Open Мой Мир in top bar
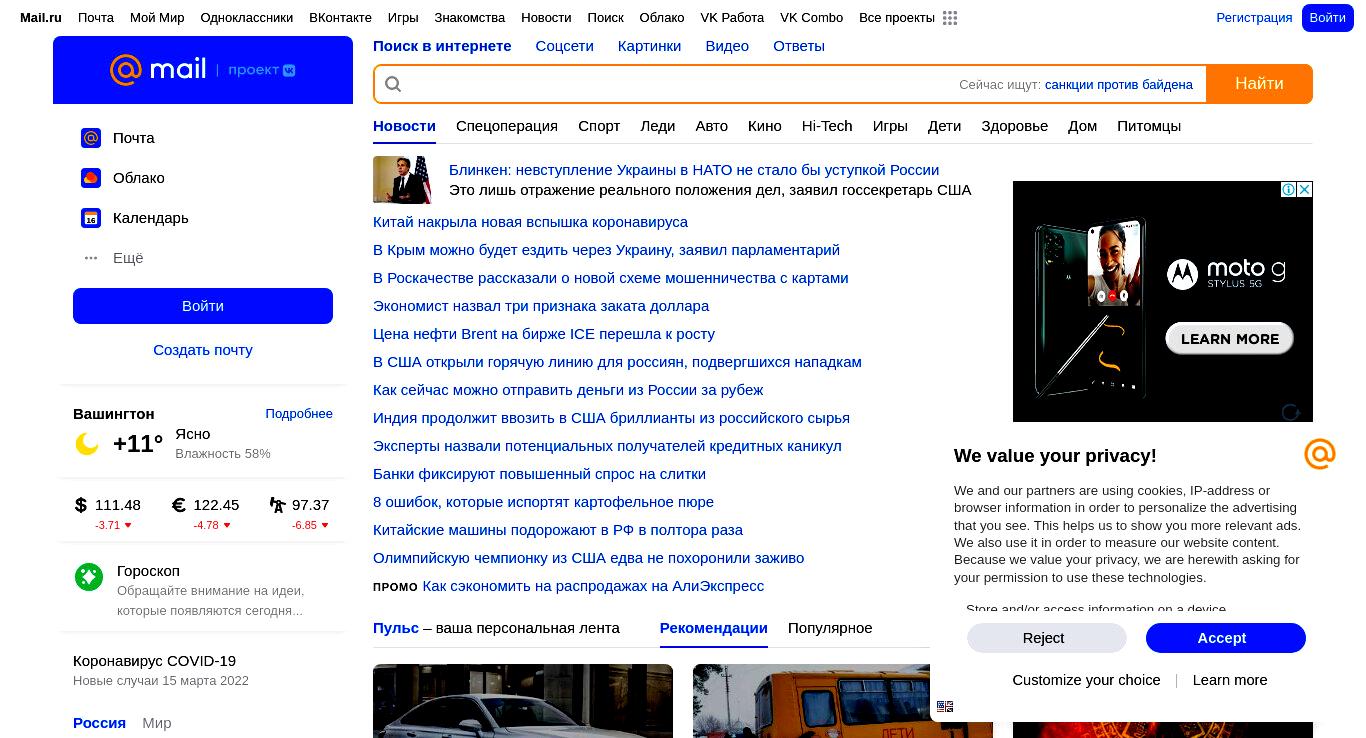This screenshot has width=1366, height=738. click(157, 18)
